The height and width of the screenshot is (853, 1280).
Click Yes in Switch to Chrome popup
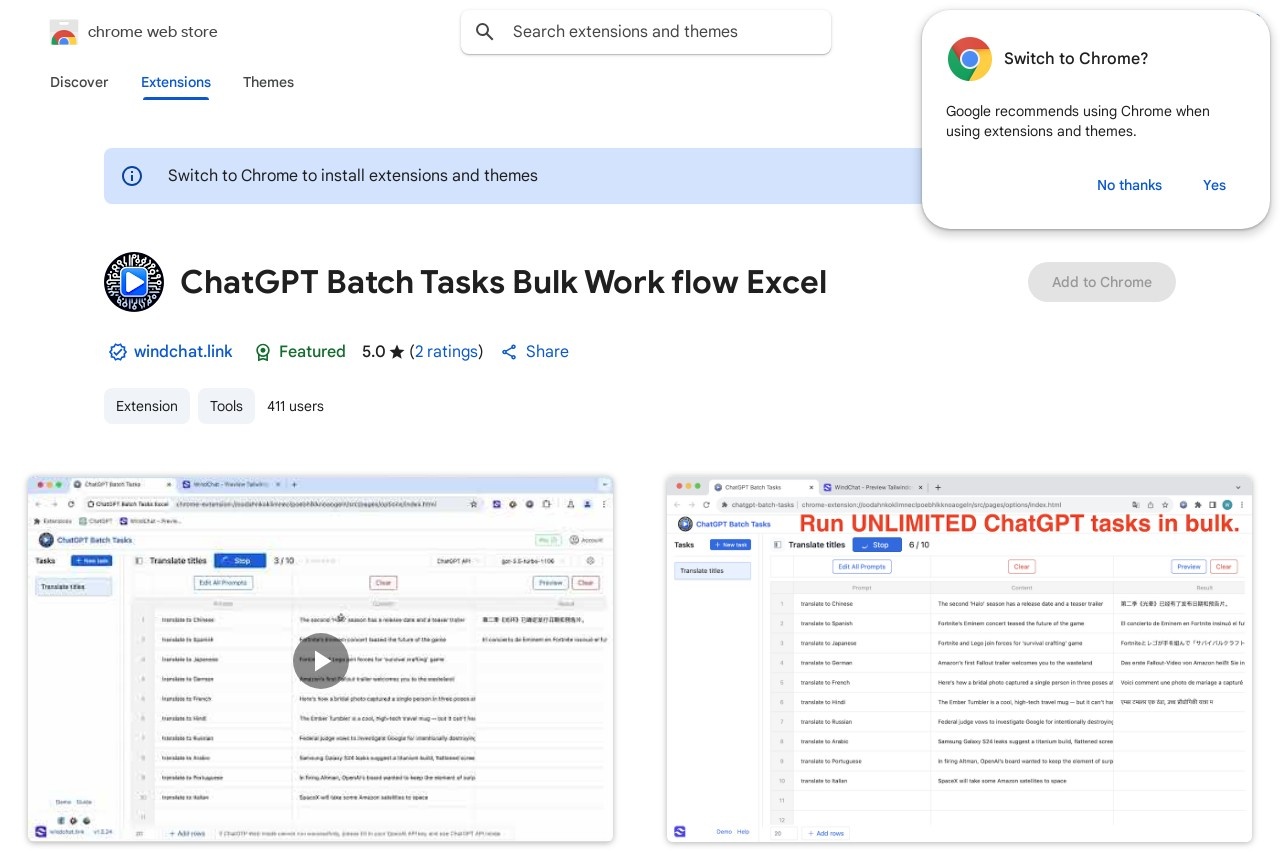tap(1214, 185)
